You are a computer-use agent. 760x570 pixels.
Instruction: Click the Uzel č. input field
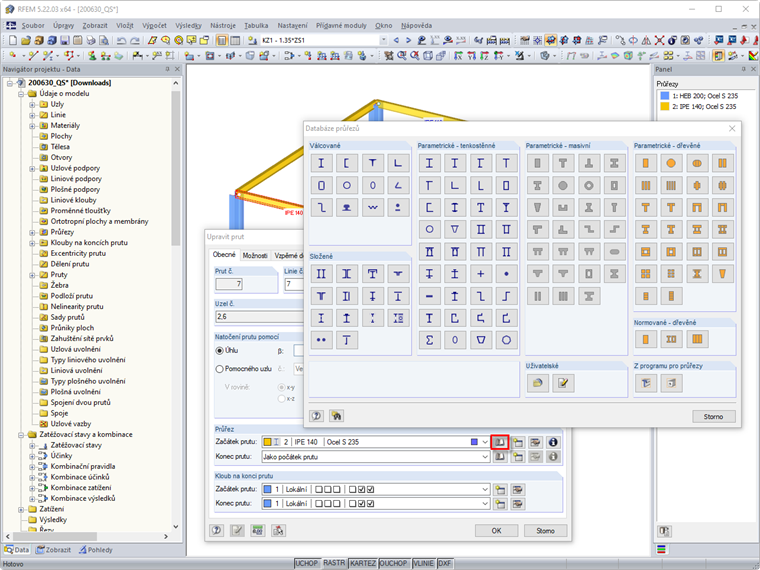pyautogui.click(x=259, y=317)
